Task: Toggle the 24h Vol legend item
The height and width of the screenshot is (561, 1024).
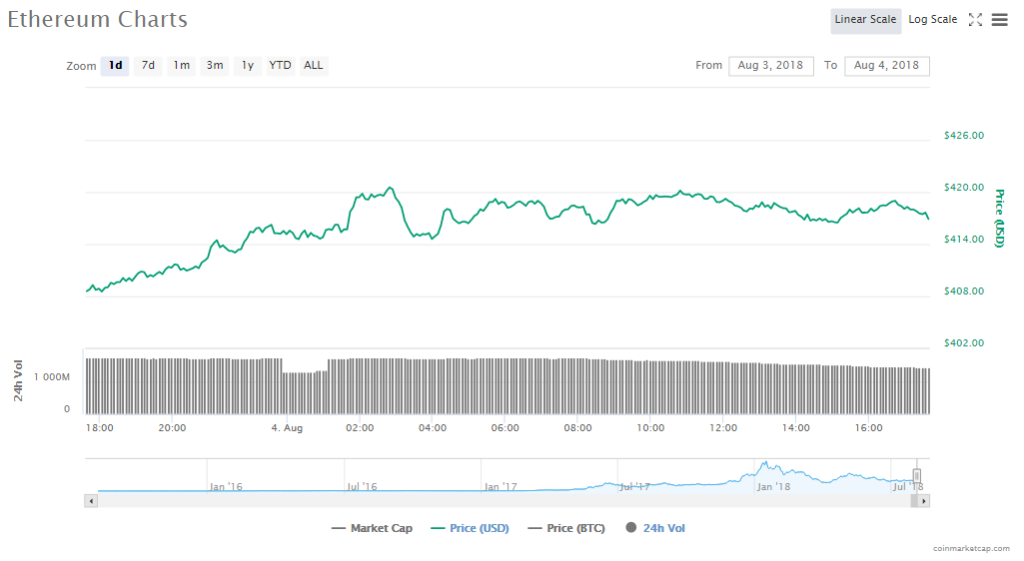Action: [x=655, y=528]
